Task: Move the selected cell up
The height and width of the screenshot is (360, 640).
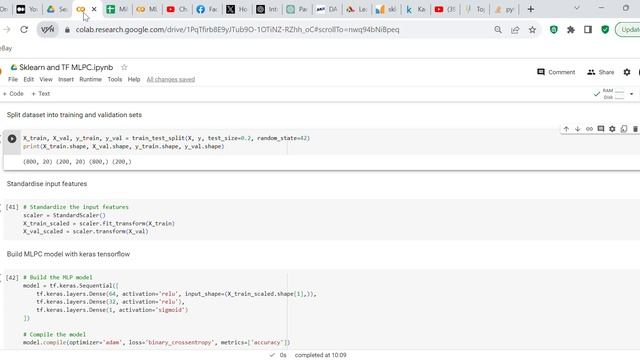Action: coord(566,129)
